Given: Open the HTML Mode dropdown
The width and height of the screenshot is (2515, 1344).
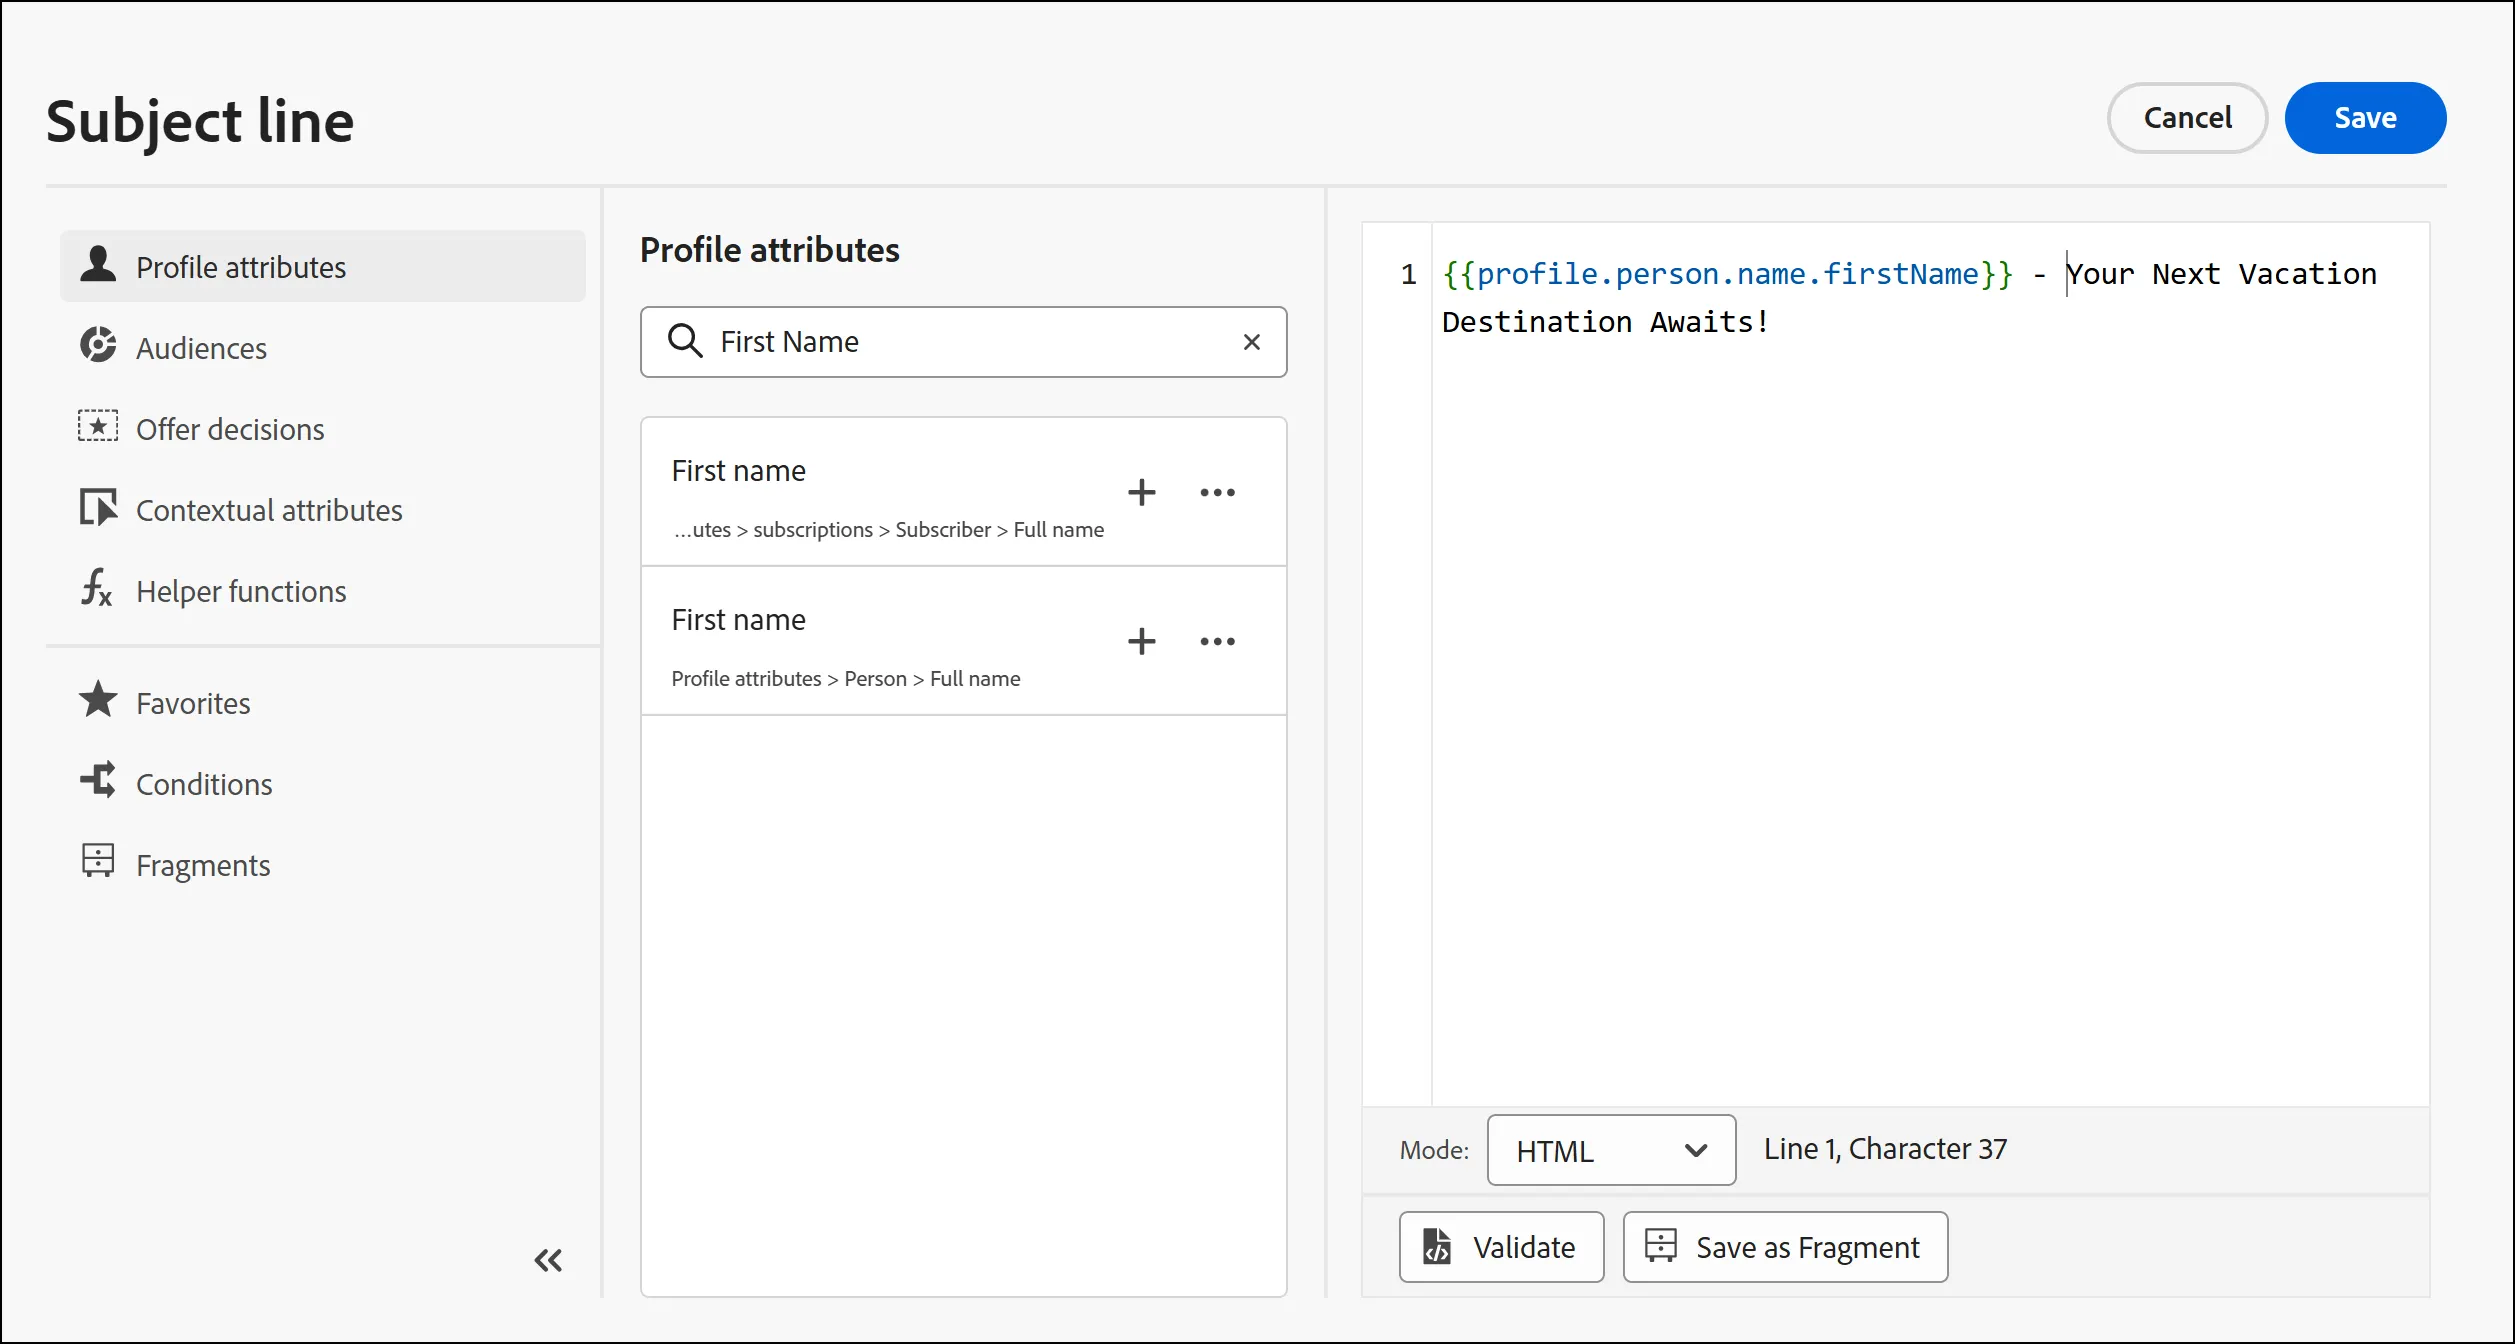Looking at the screenshot, I should point(1611,1150).
